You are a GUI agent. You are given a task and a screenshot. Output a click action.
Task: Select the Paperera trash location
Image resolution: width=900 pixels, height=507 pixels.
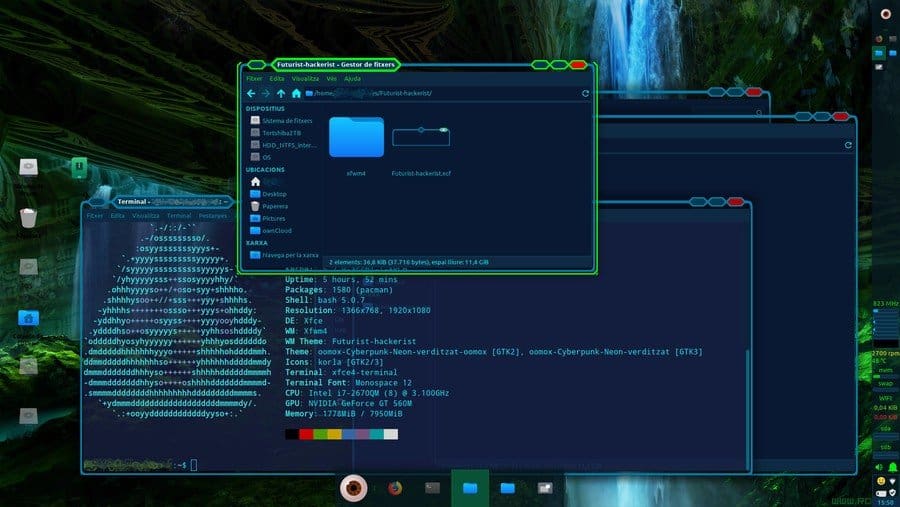(275, 206)
